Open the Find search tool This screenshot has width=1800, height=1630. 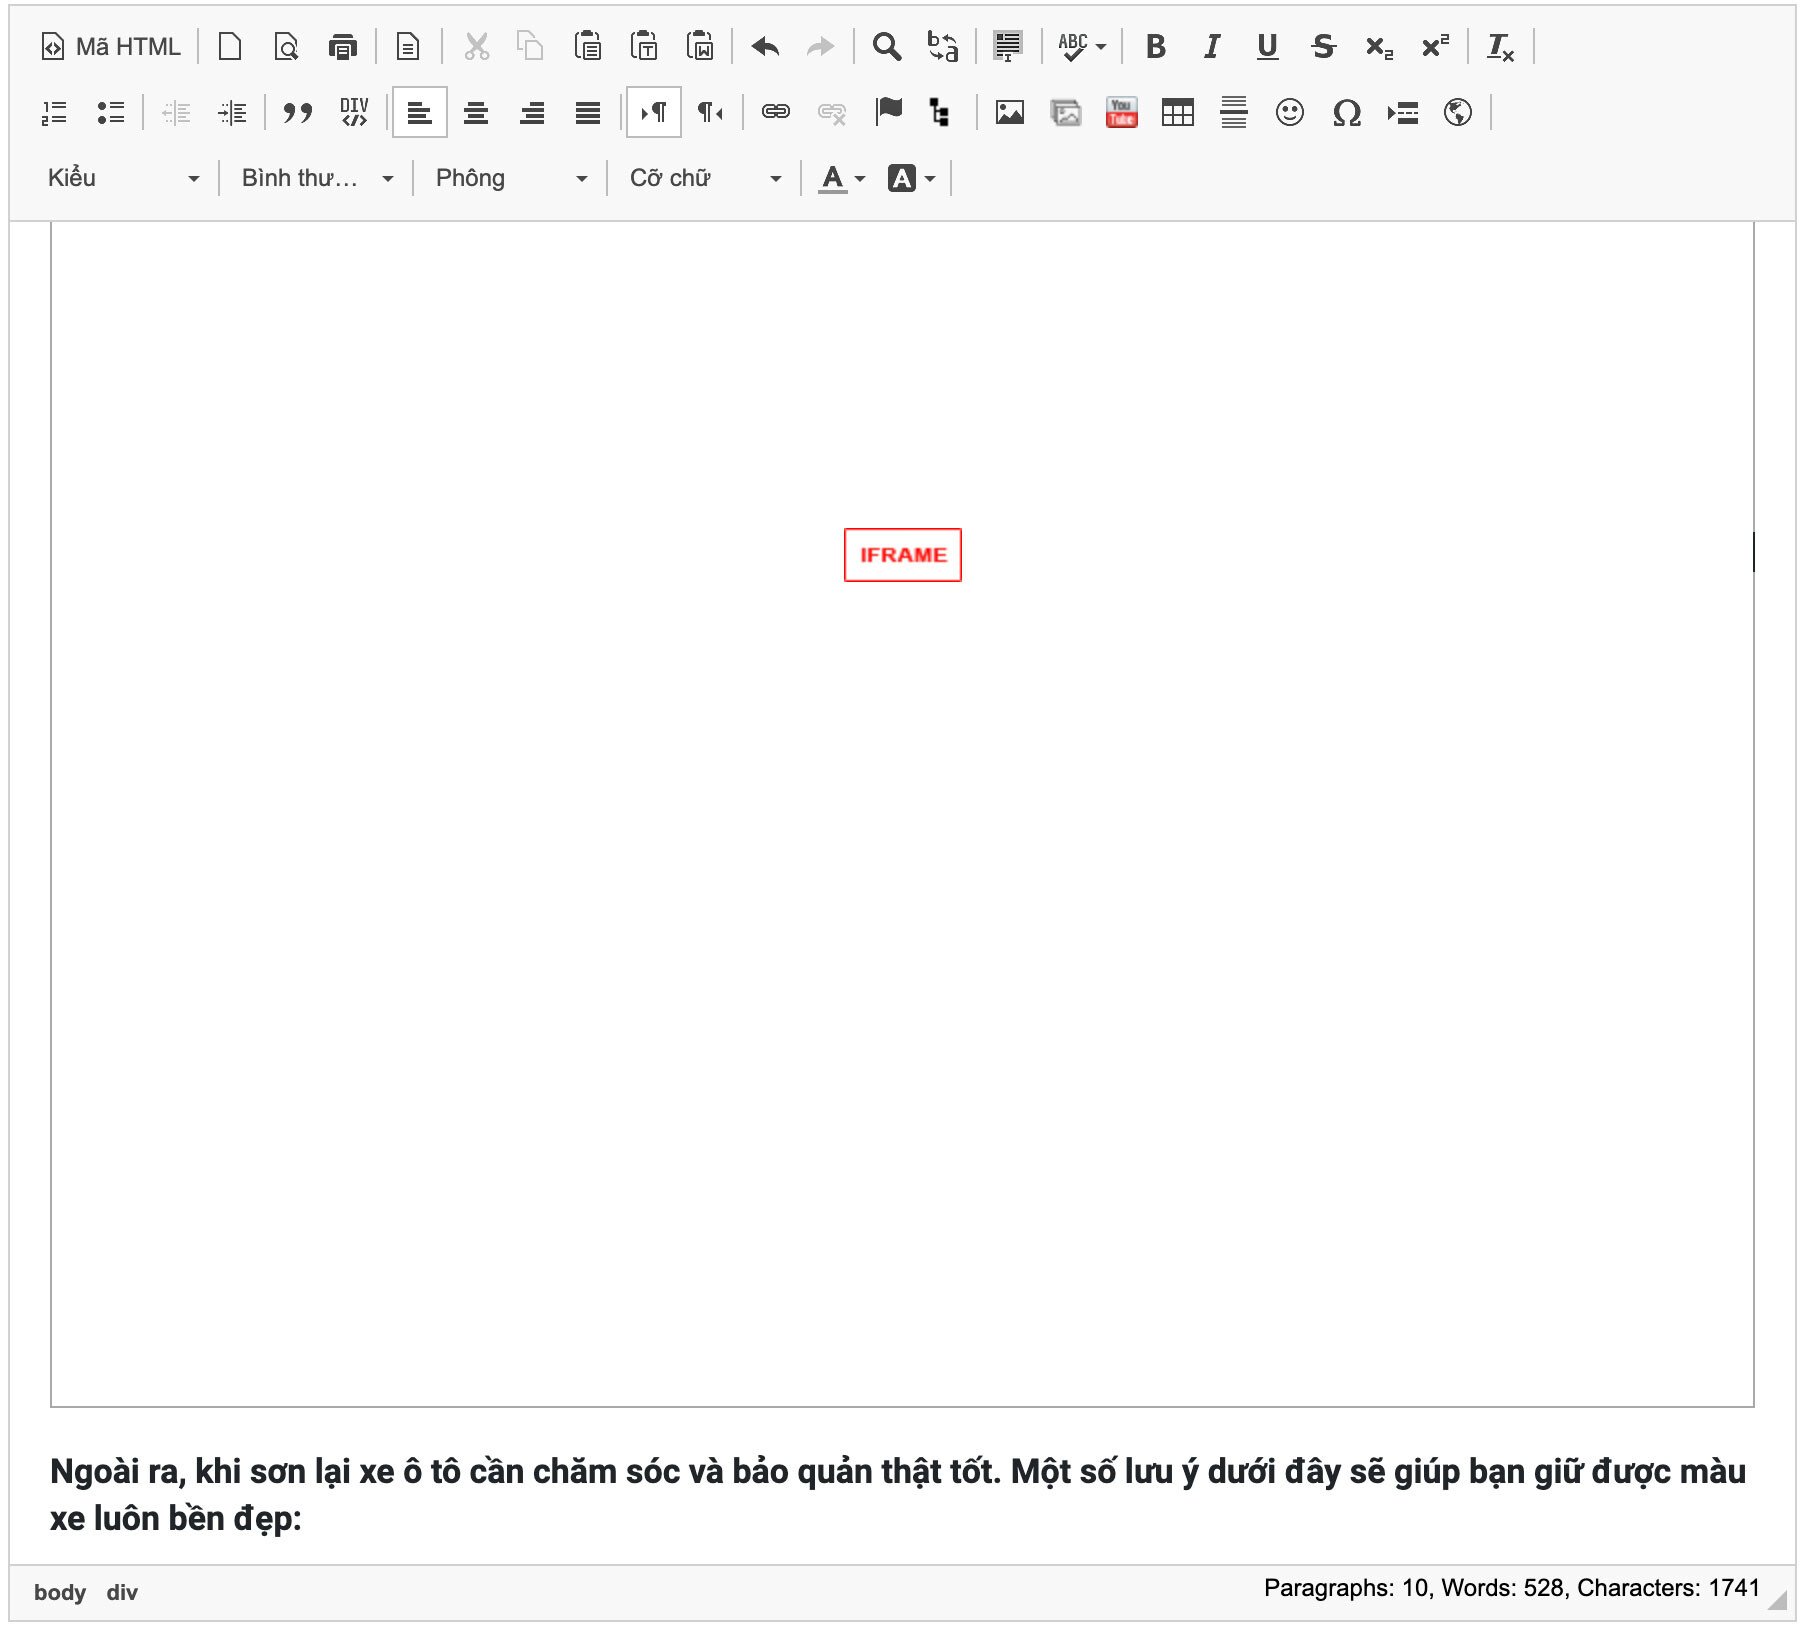(x=886, y=47)
